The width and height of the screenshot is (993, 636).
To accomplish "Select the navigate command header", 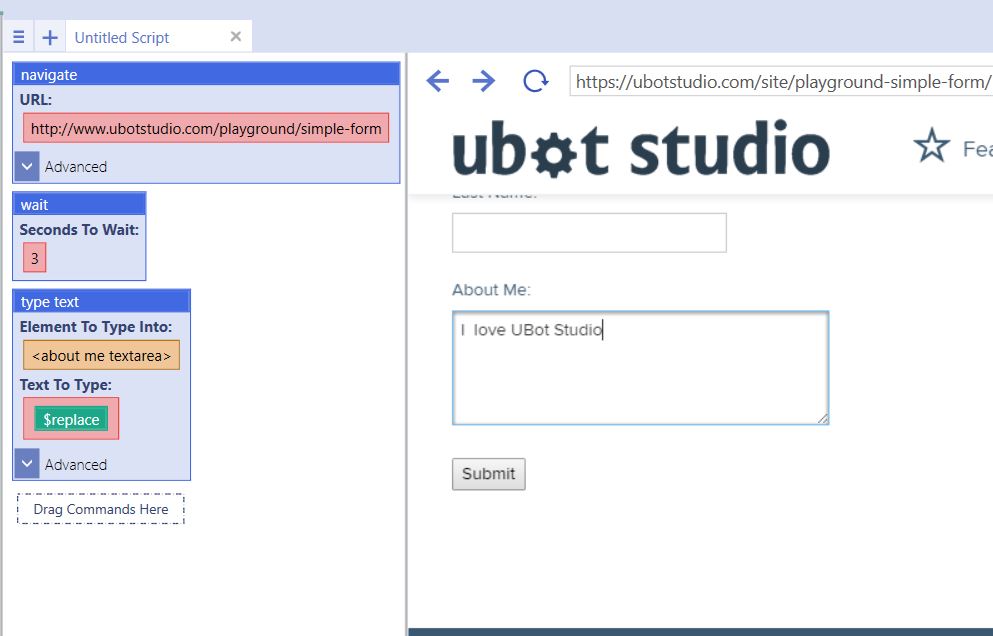I will point(206,74).
